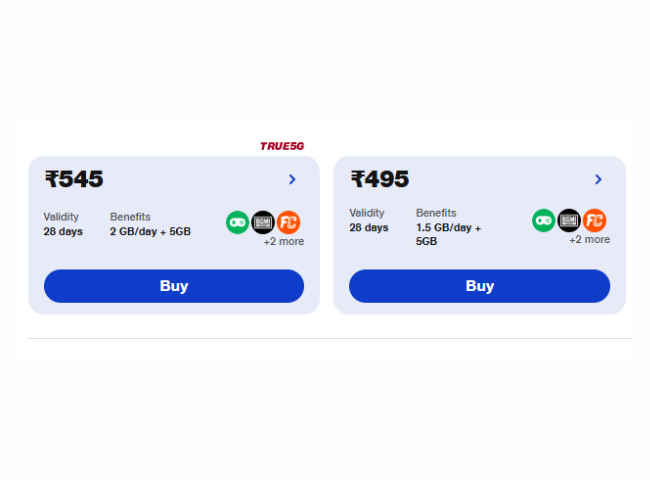Buy the ₹545 plan
650x480 pixels.
tap(174, 286)
